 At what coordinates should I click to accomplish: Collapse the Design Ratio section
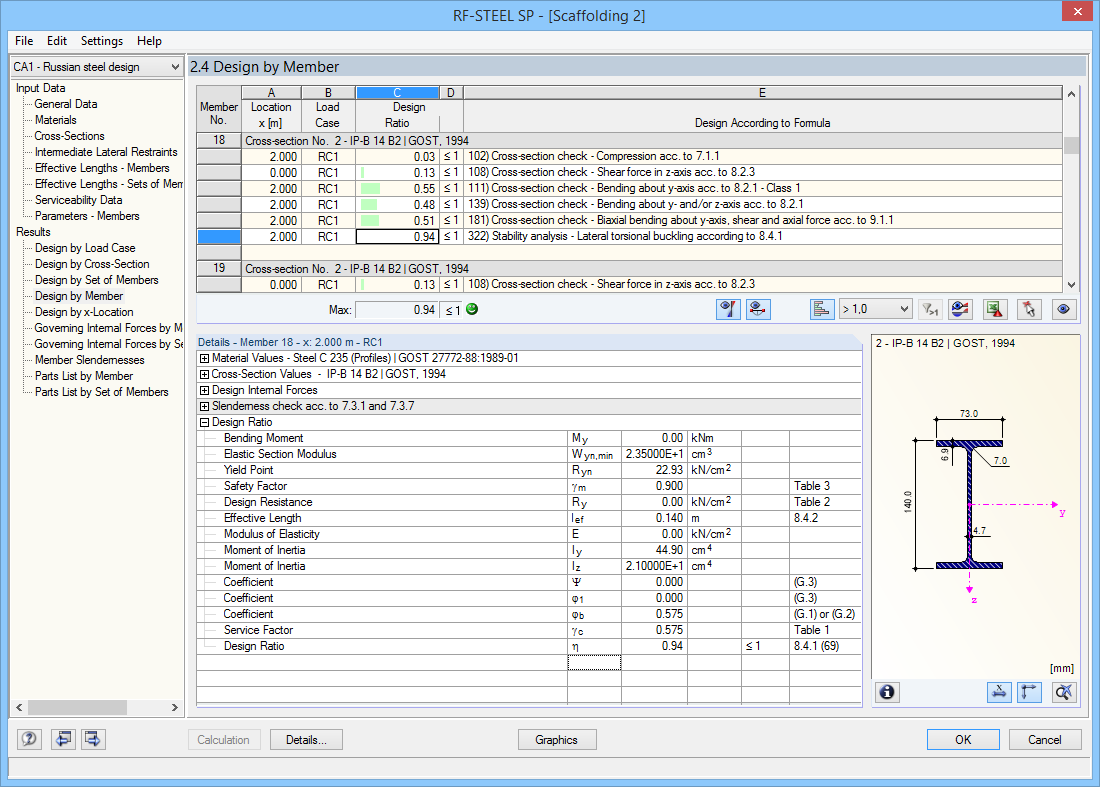pos(206,421)
